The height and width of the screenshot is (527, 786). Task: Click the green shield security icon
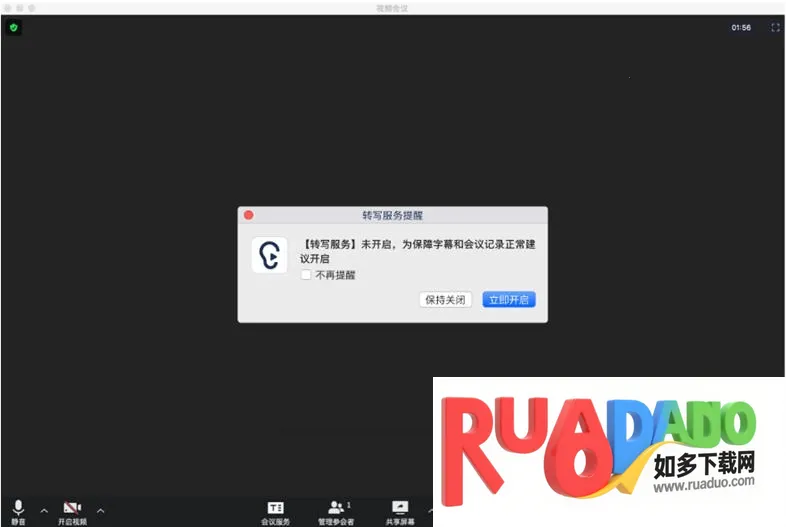point(13,27)
